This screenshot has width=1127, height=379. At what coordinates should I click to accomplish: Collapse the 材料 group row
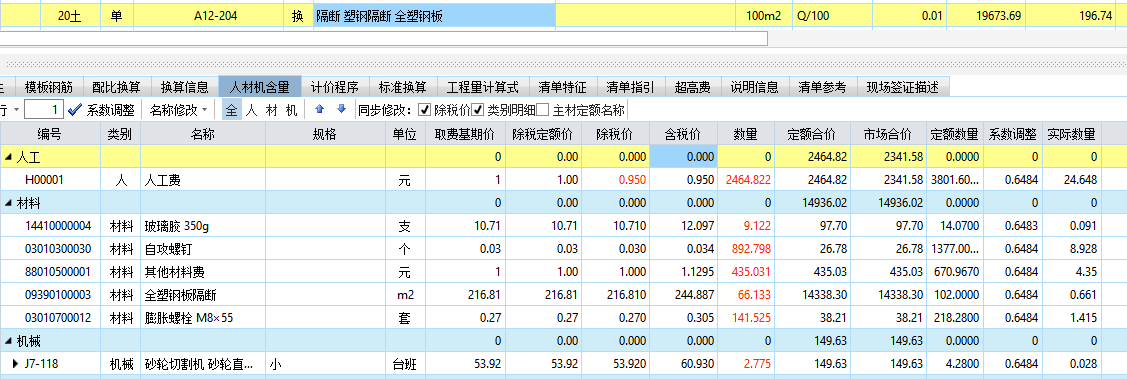(x=8, y=204)
